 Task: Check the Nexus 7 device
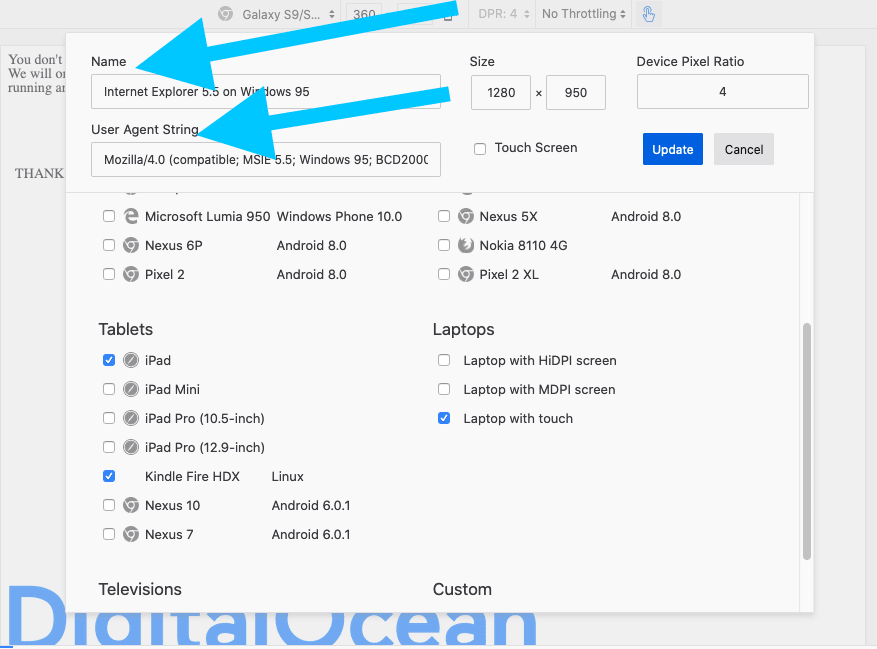pos(109,534)
